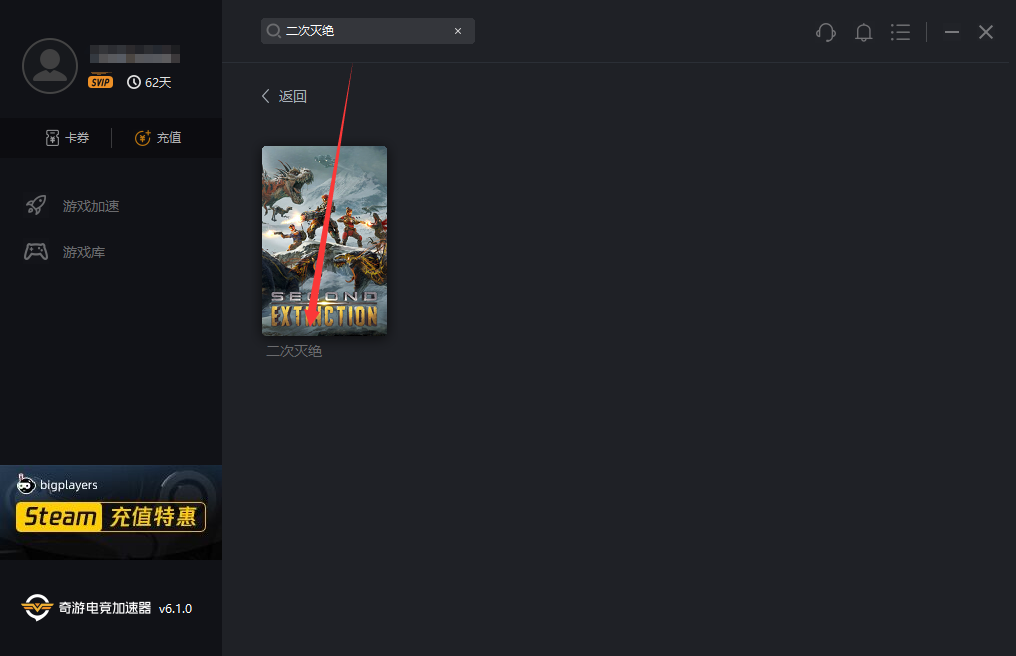Open 充值 recharge page
Screen dimensions: 1016x656
tap(158, 138)
